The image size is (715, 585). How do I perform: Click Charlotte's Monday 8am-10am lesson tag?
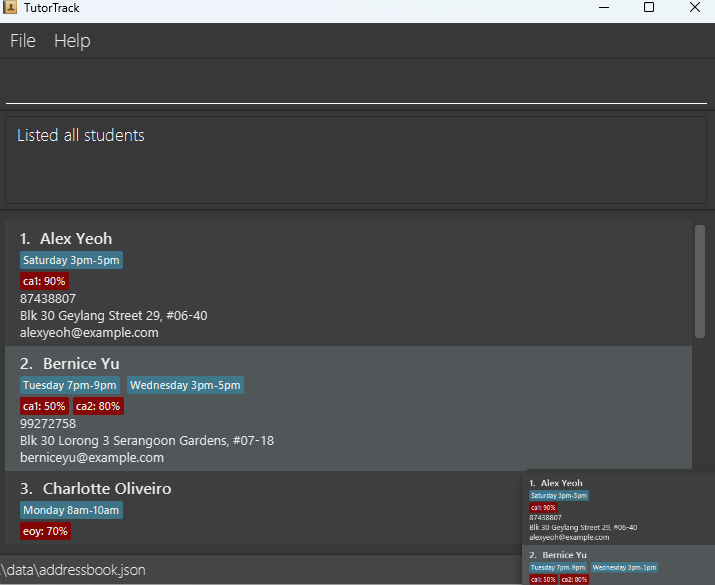pyautogui.click(x=71, y=510)
